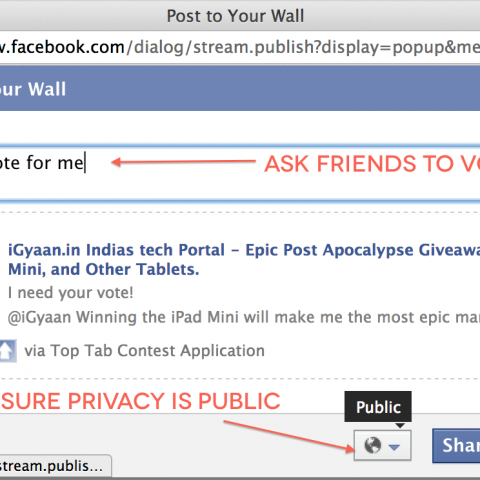Click the red arrow pointing at privacy selector

[x=289, y=437]
